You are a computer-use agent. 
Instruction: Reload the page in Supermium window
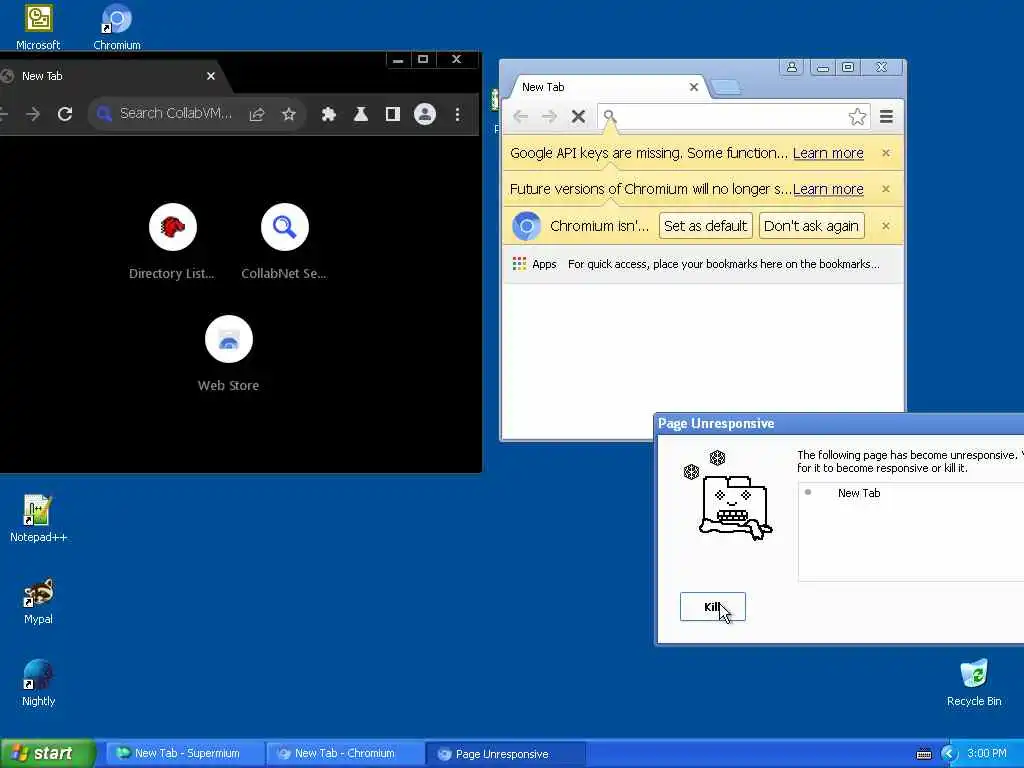tap(65, 114)
